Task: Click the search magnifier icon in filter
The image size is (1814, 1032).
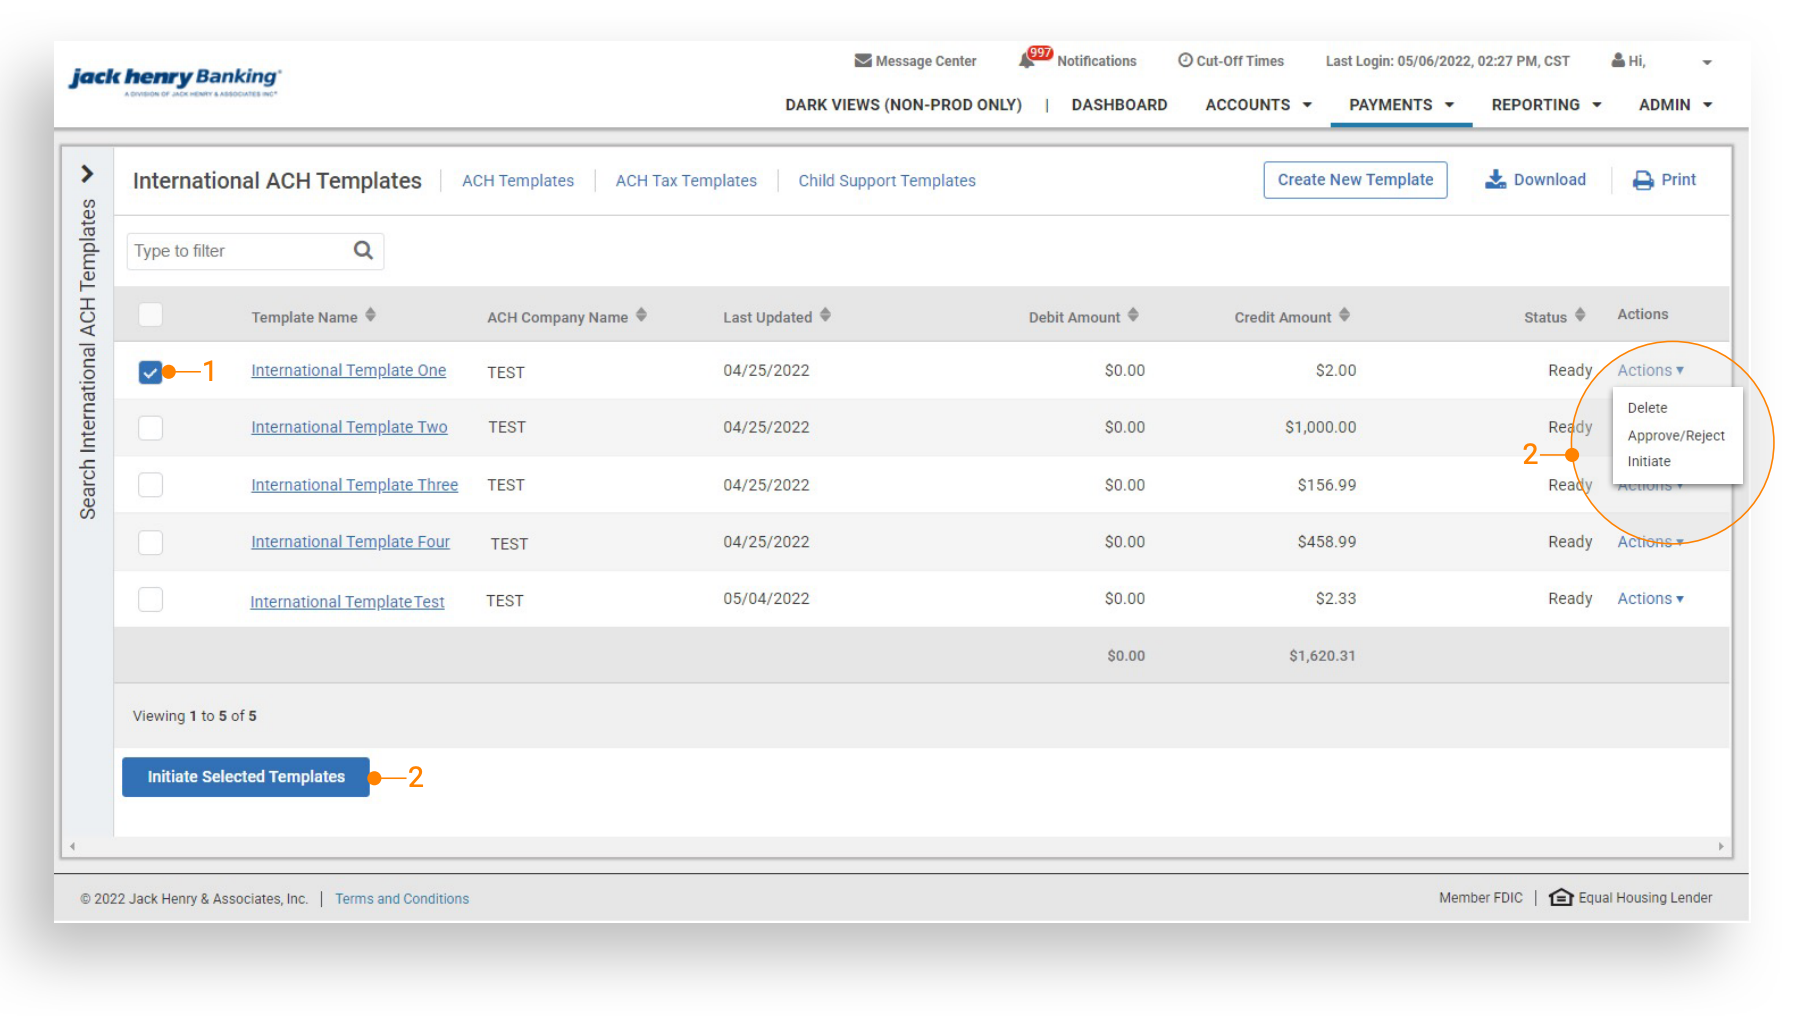Action: [x=363, y=251]
